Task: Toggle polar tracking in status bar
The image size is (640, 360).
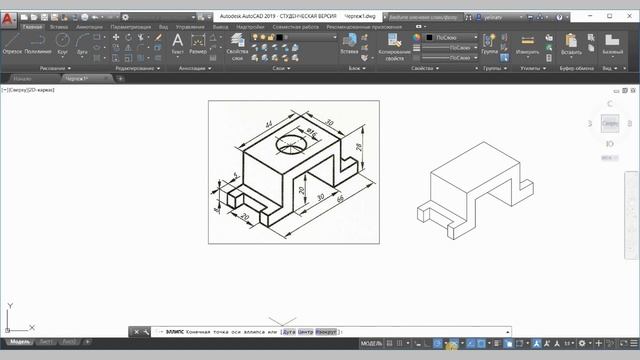Action: click(437, 343)
